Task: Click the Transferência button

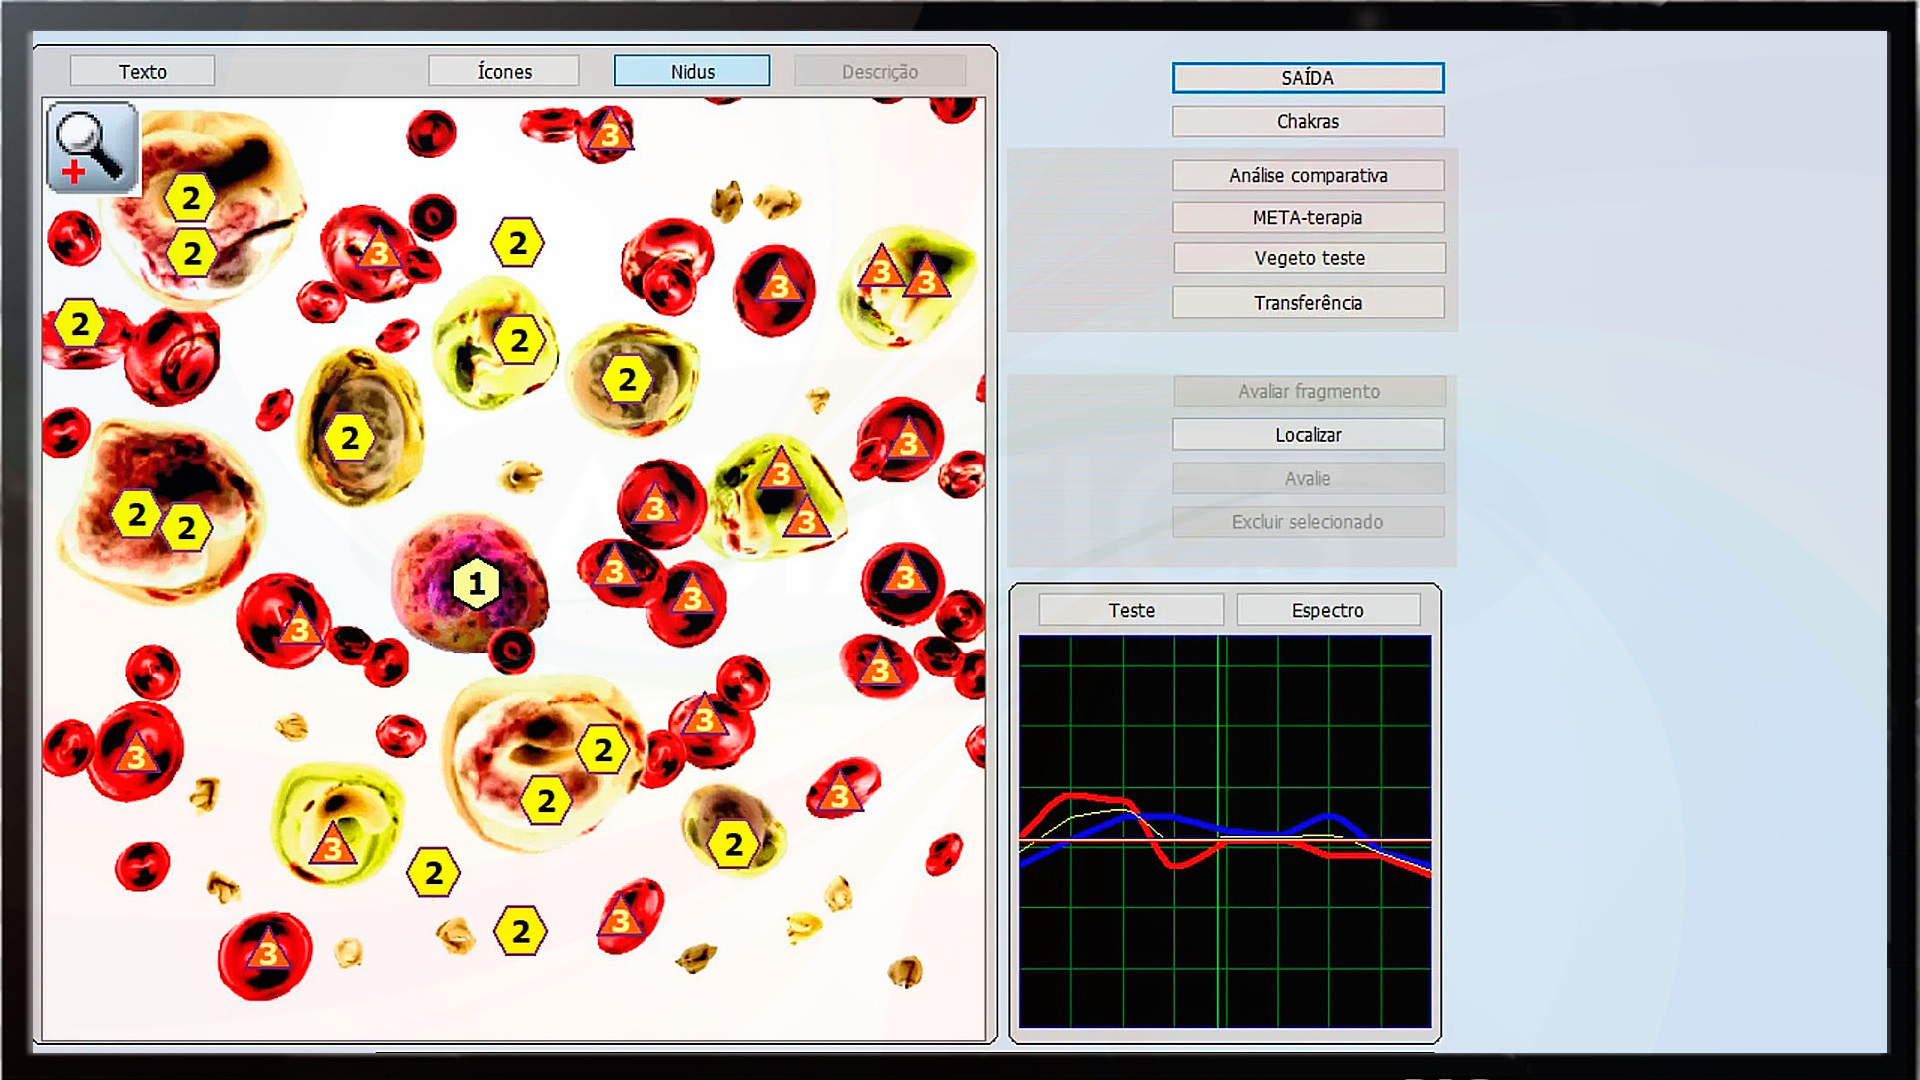Action: (1307, 302)
